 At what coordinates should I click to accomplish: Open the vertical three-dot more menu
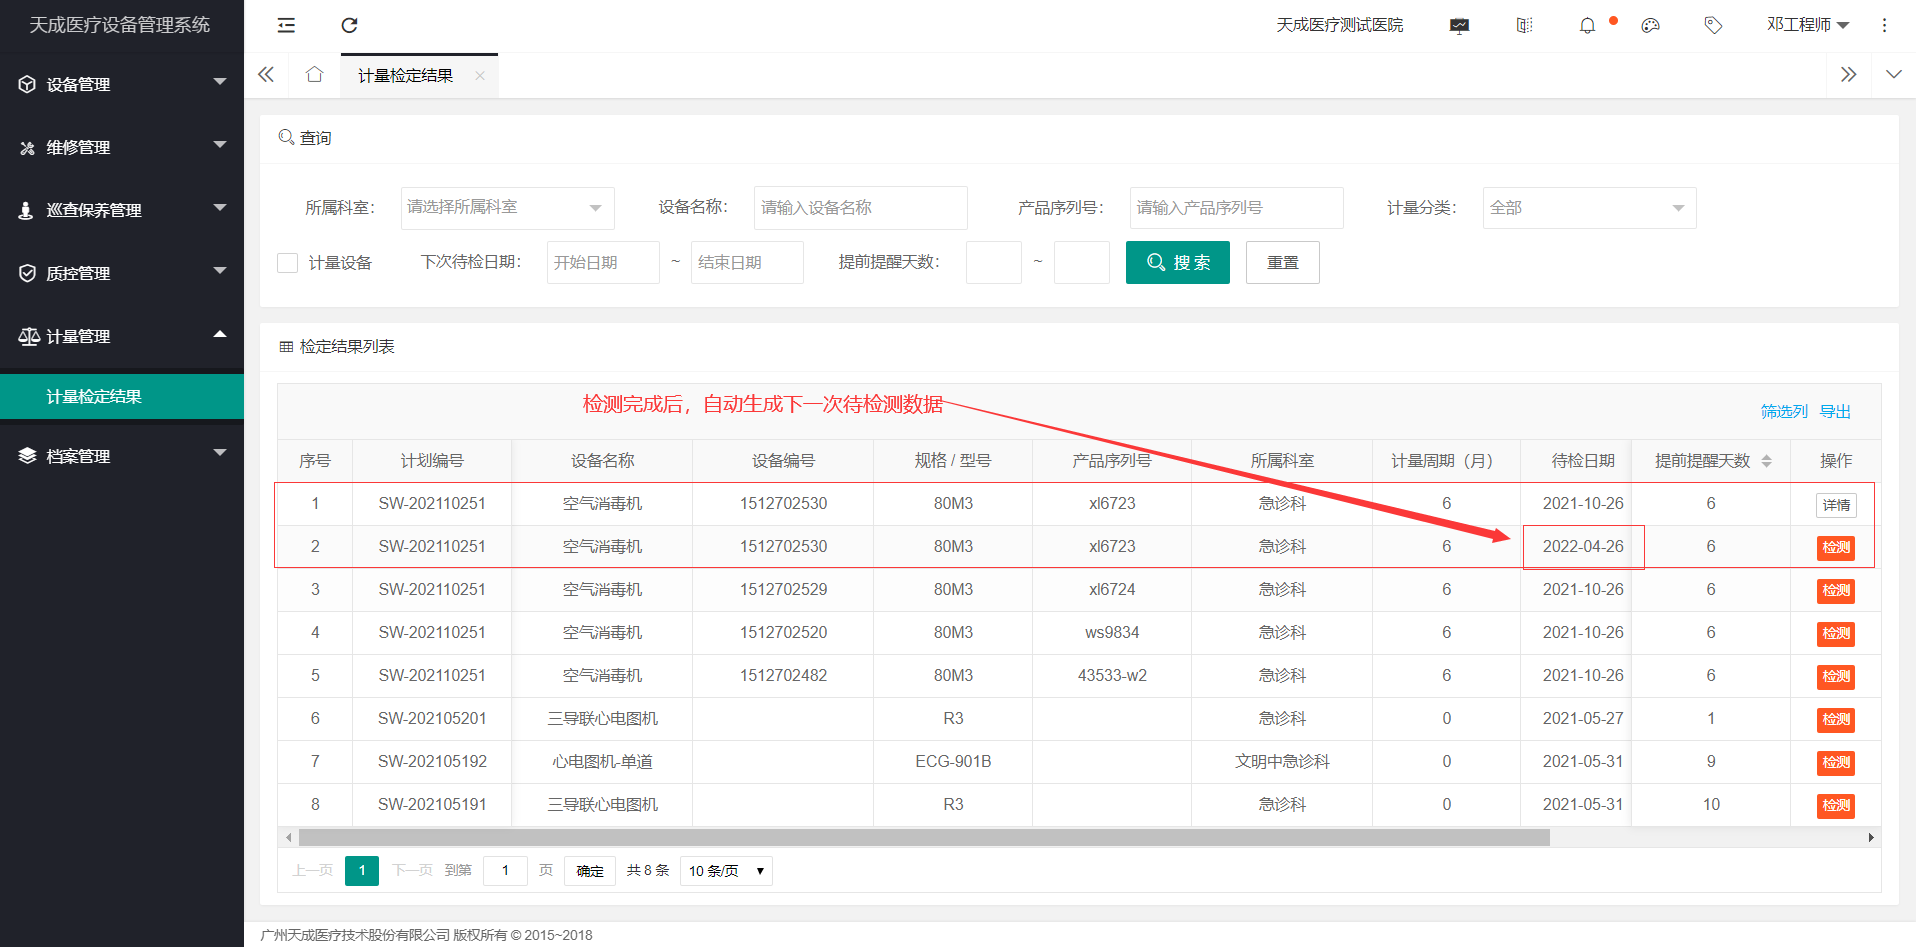tap(1884, 25)
